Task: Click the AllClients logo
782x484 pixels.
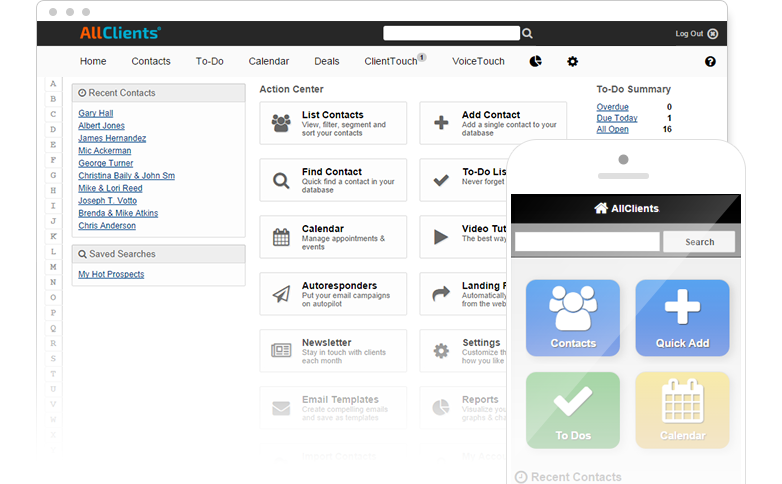Action: point(120,33)
